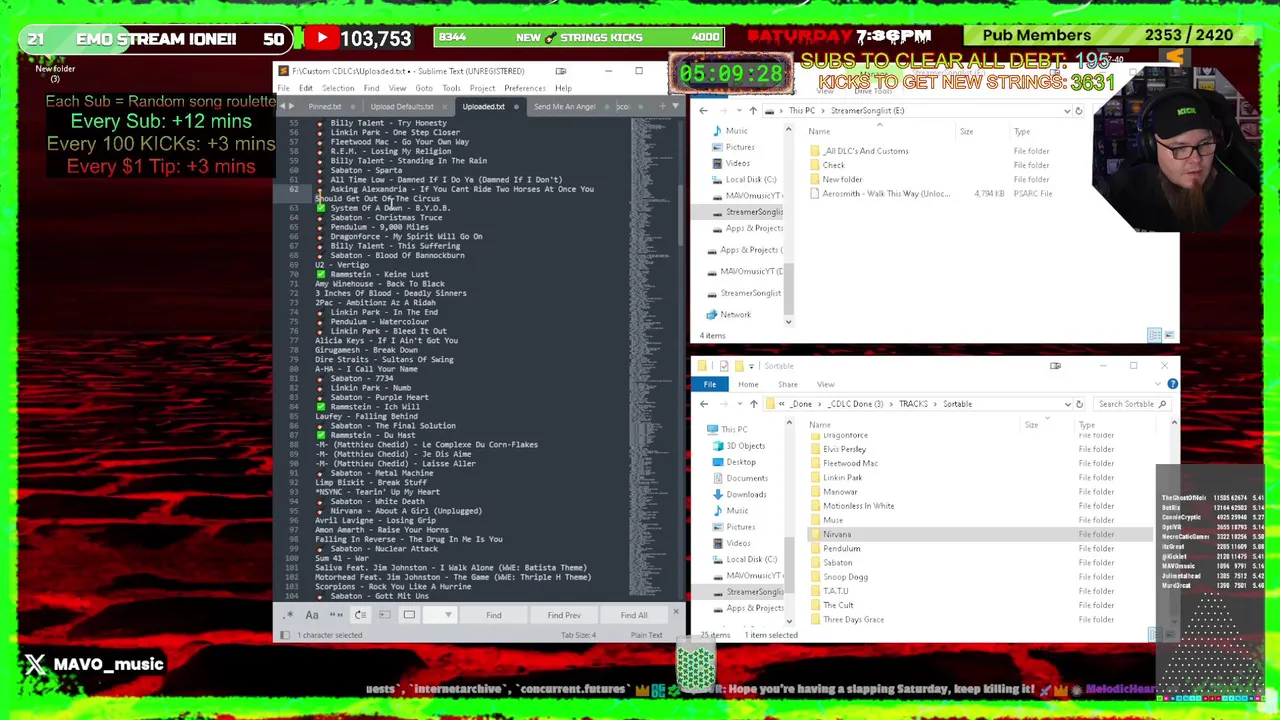Open the File menu in Sublime Text

pos(284,88)
